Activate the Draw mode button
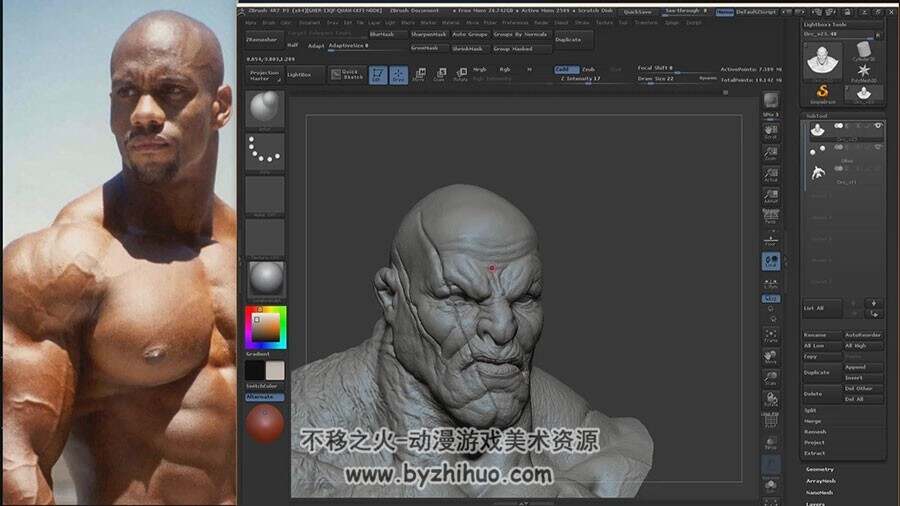 398,75
